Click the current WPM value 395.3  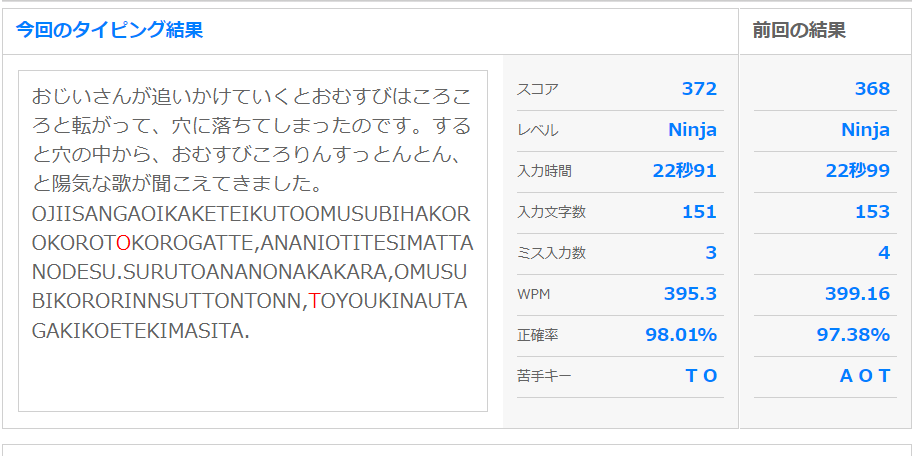[690, 293]
